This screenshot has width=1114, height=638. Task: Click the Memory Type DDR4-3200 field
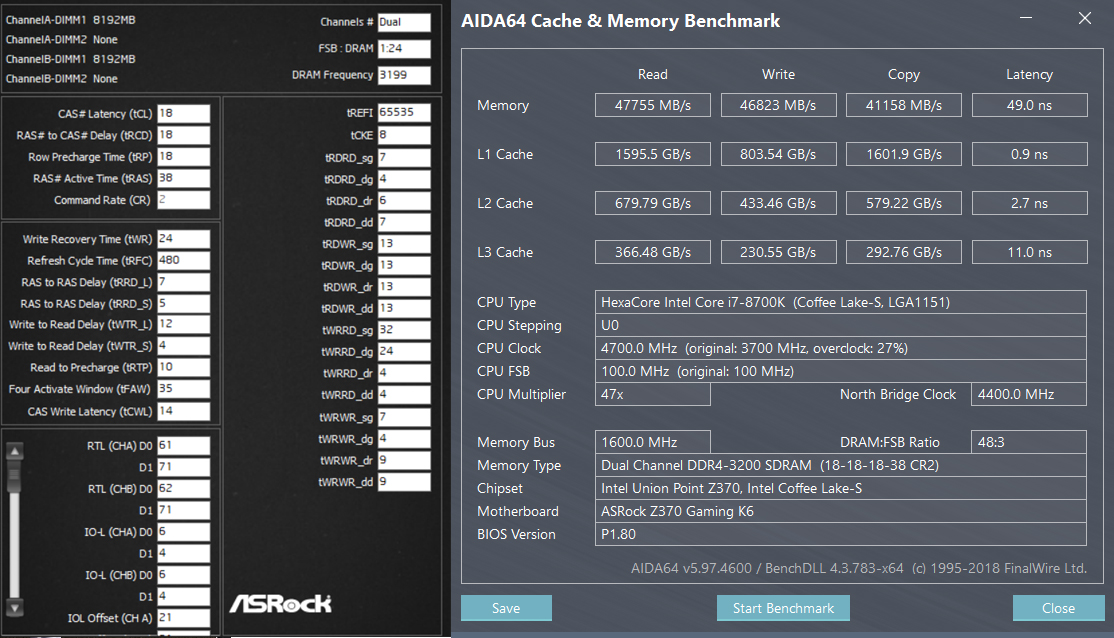[x=840, y=465]
